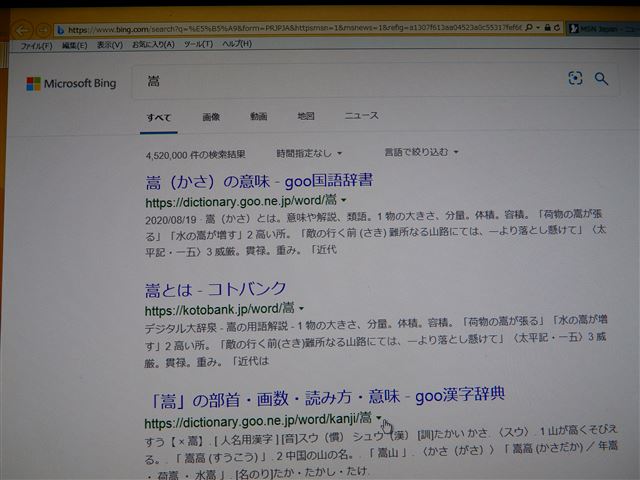Click the refresh icon in address bar
Viewport: 640px width, 480px height.
pos(557,28)
